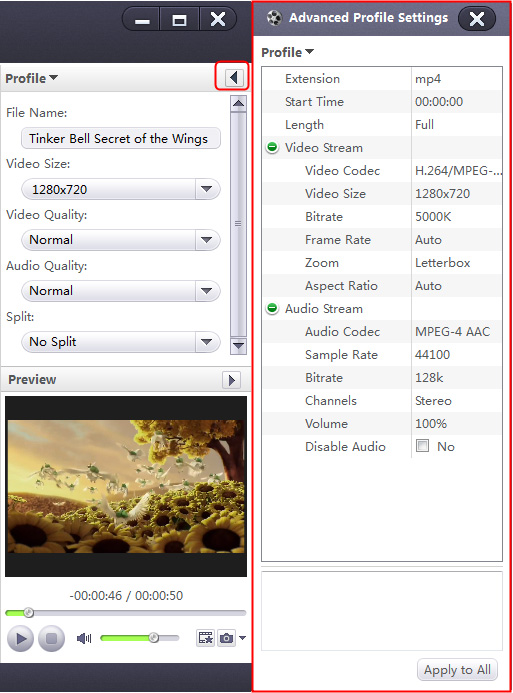The height and width of the screenshot is (693, 513).
Task: Stop the preview playback
Action: [x=51, y=639]
